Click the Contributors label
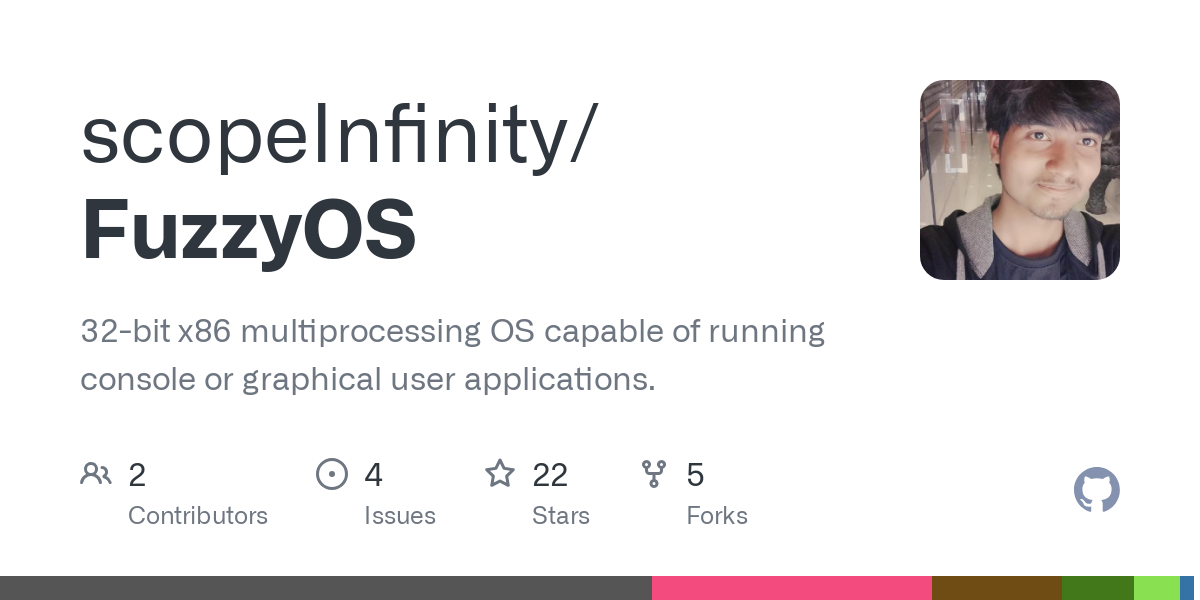 click(198, 516)
